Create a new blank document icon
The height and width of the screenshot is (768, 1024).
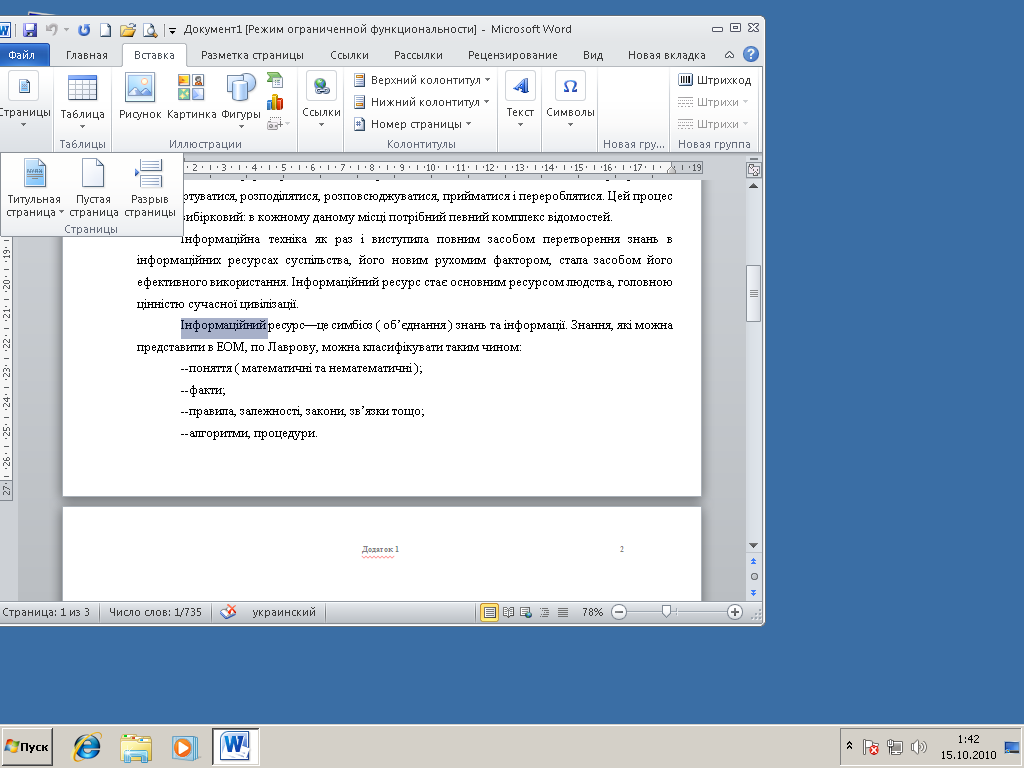click(105, 29)
